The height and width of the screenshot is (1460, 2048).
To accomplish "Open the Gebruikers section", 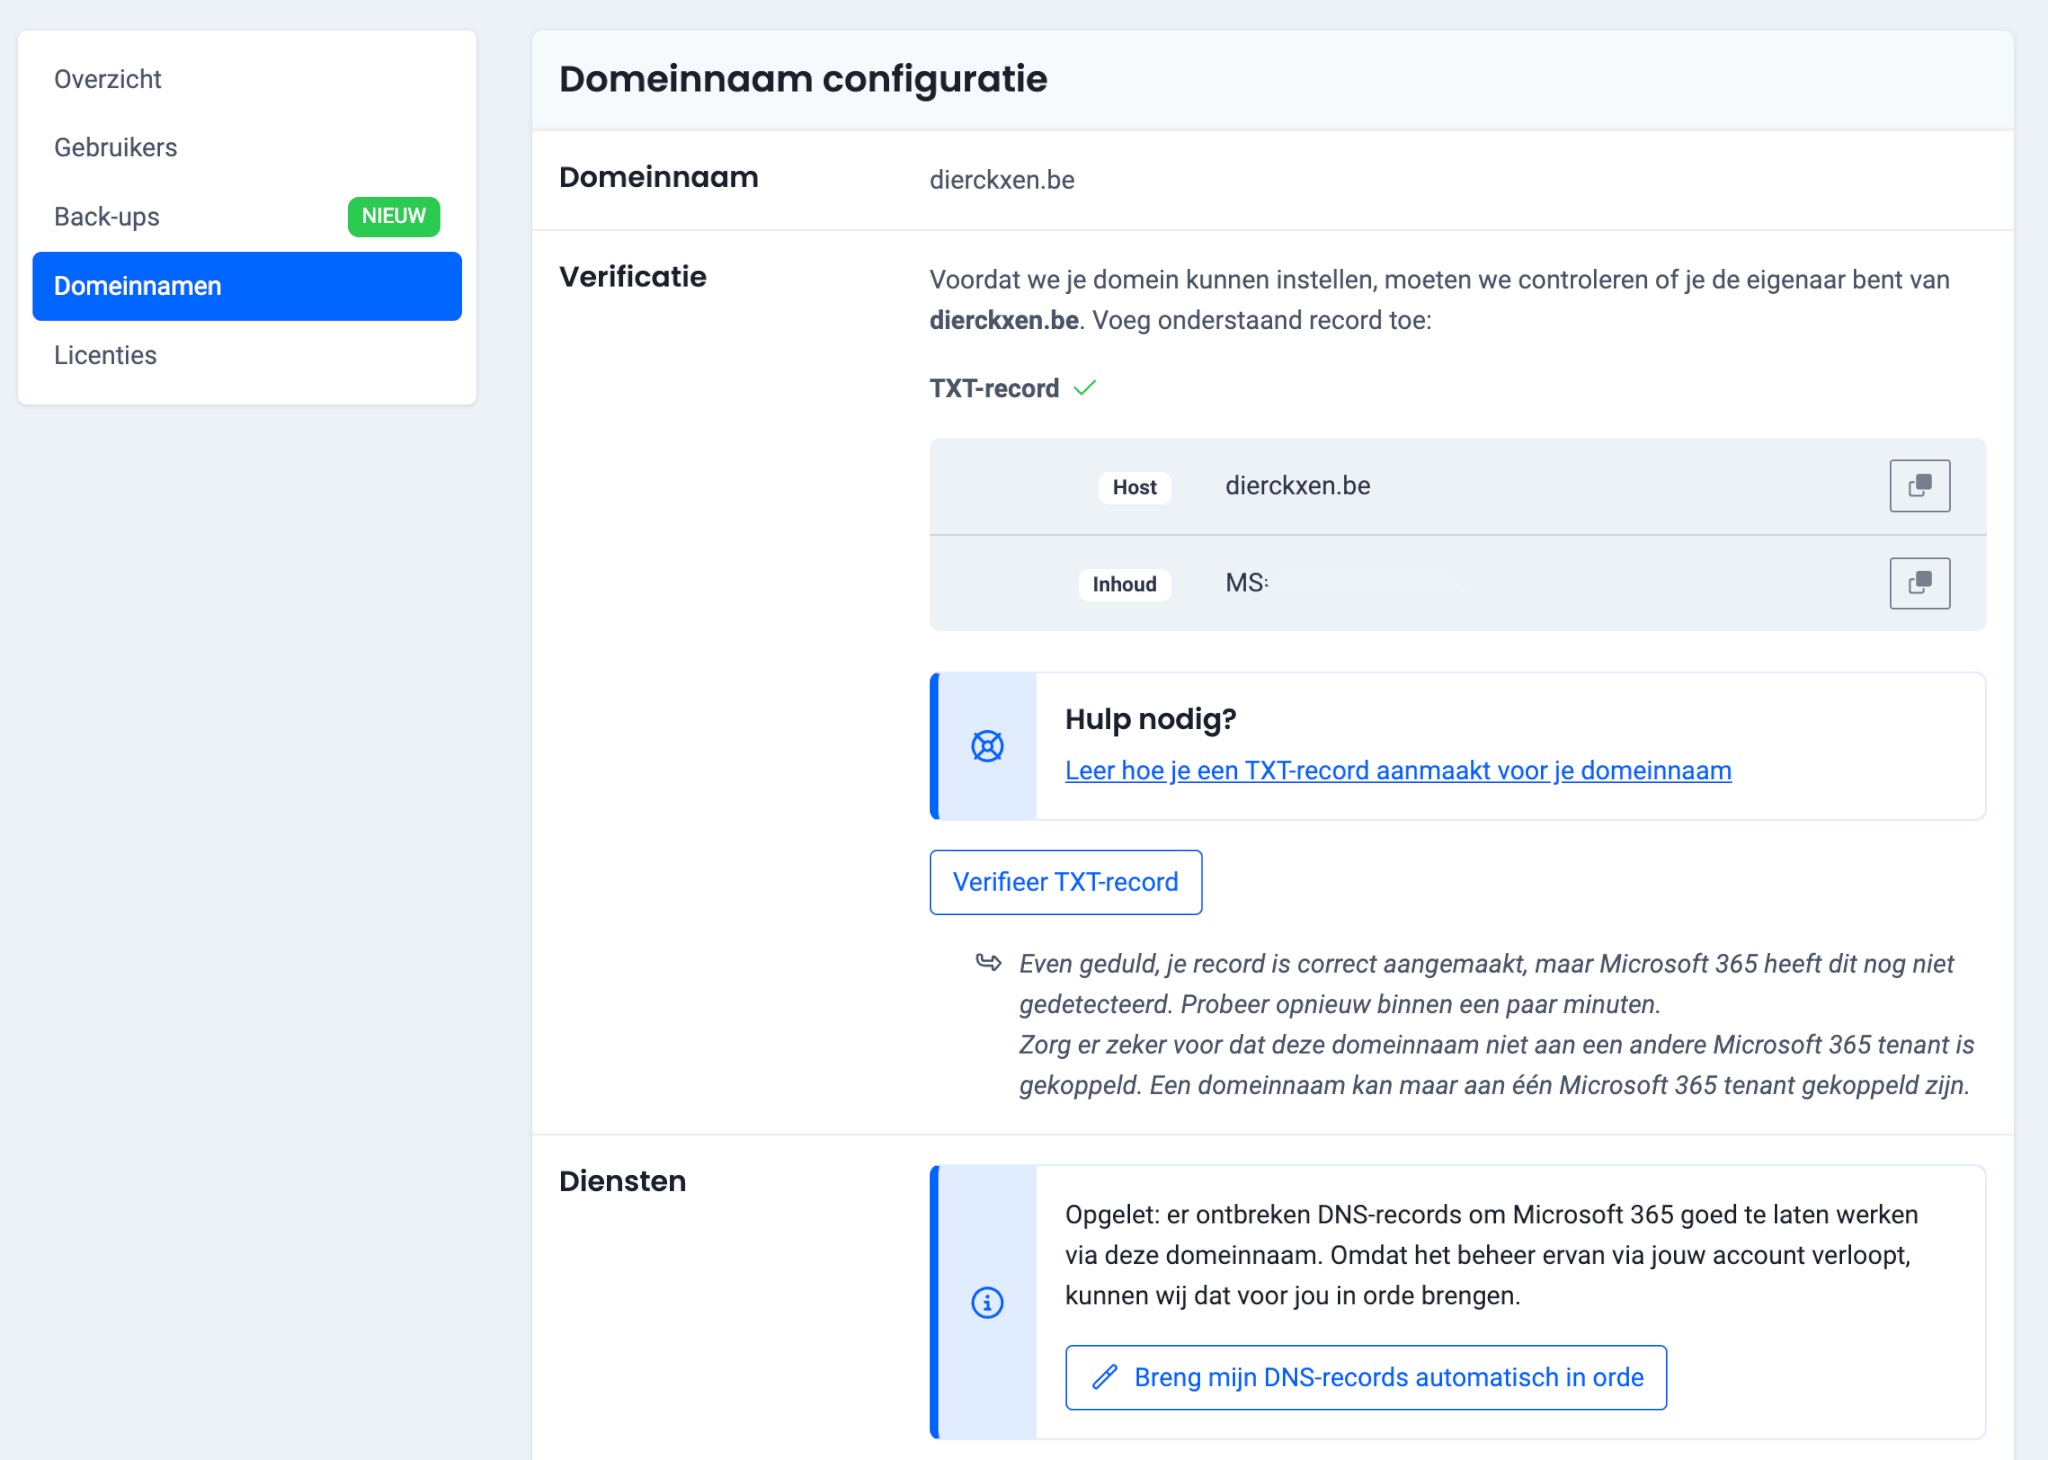I will [115, 147].
